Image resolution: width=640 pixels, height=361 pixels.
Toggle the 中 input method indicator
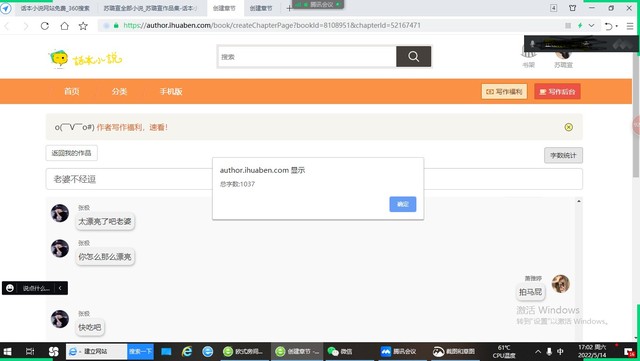560,352
